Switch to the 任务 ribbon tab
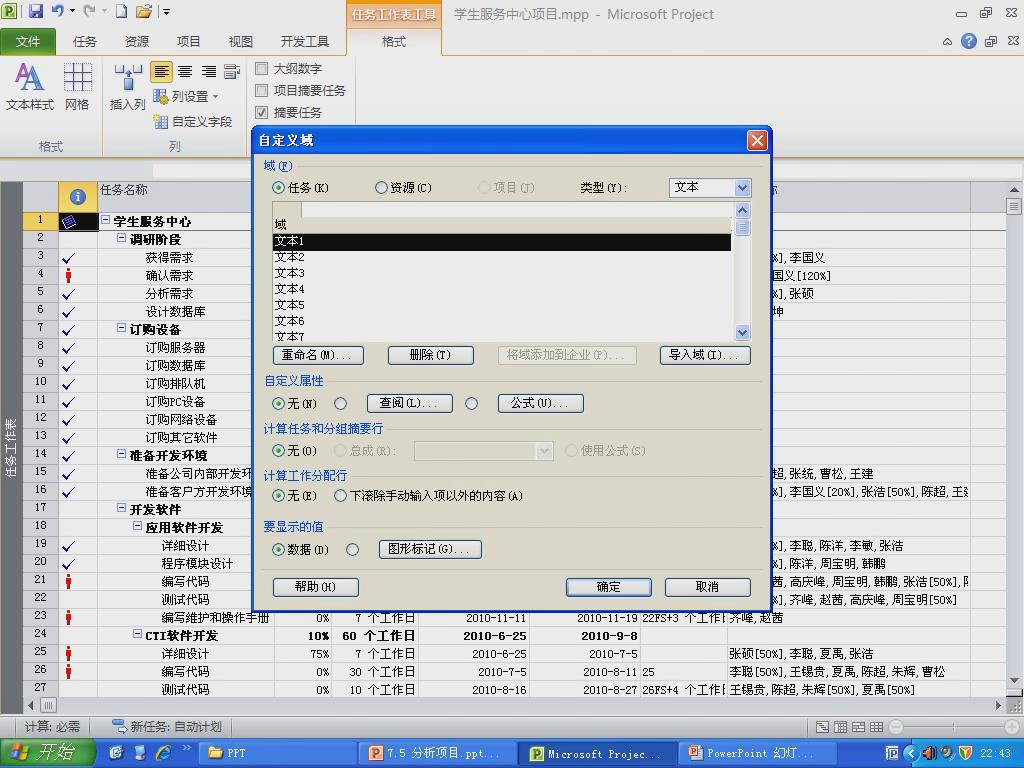This screenshot has width=1024, height=768. pos(84,42)
